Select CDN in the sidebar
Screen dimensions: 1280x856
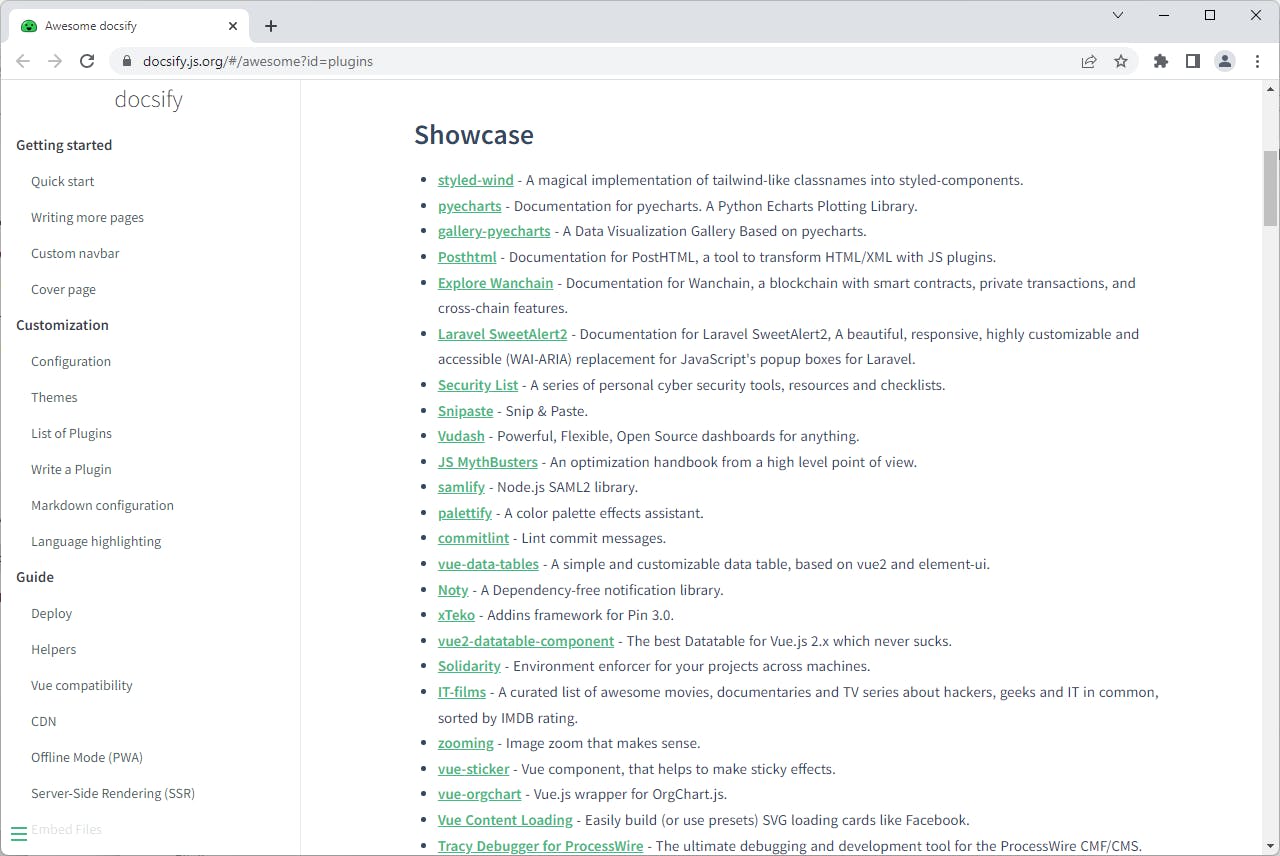coord(44,721)
